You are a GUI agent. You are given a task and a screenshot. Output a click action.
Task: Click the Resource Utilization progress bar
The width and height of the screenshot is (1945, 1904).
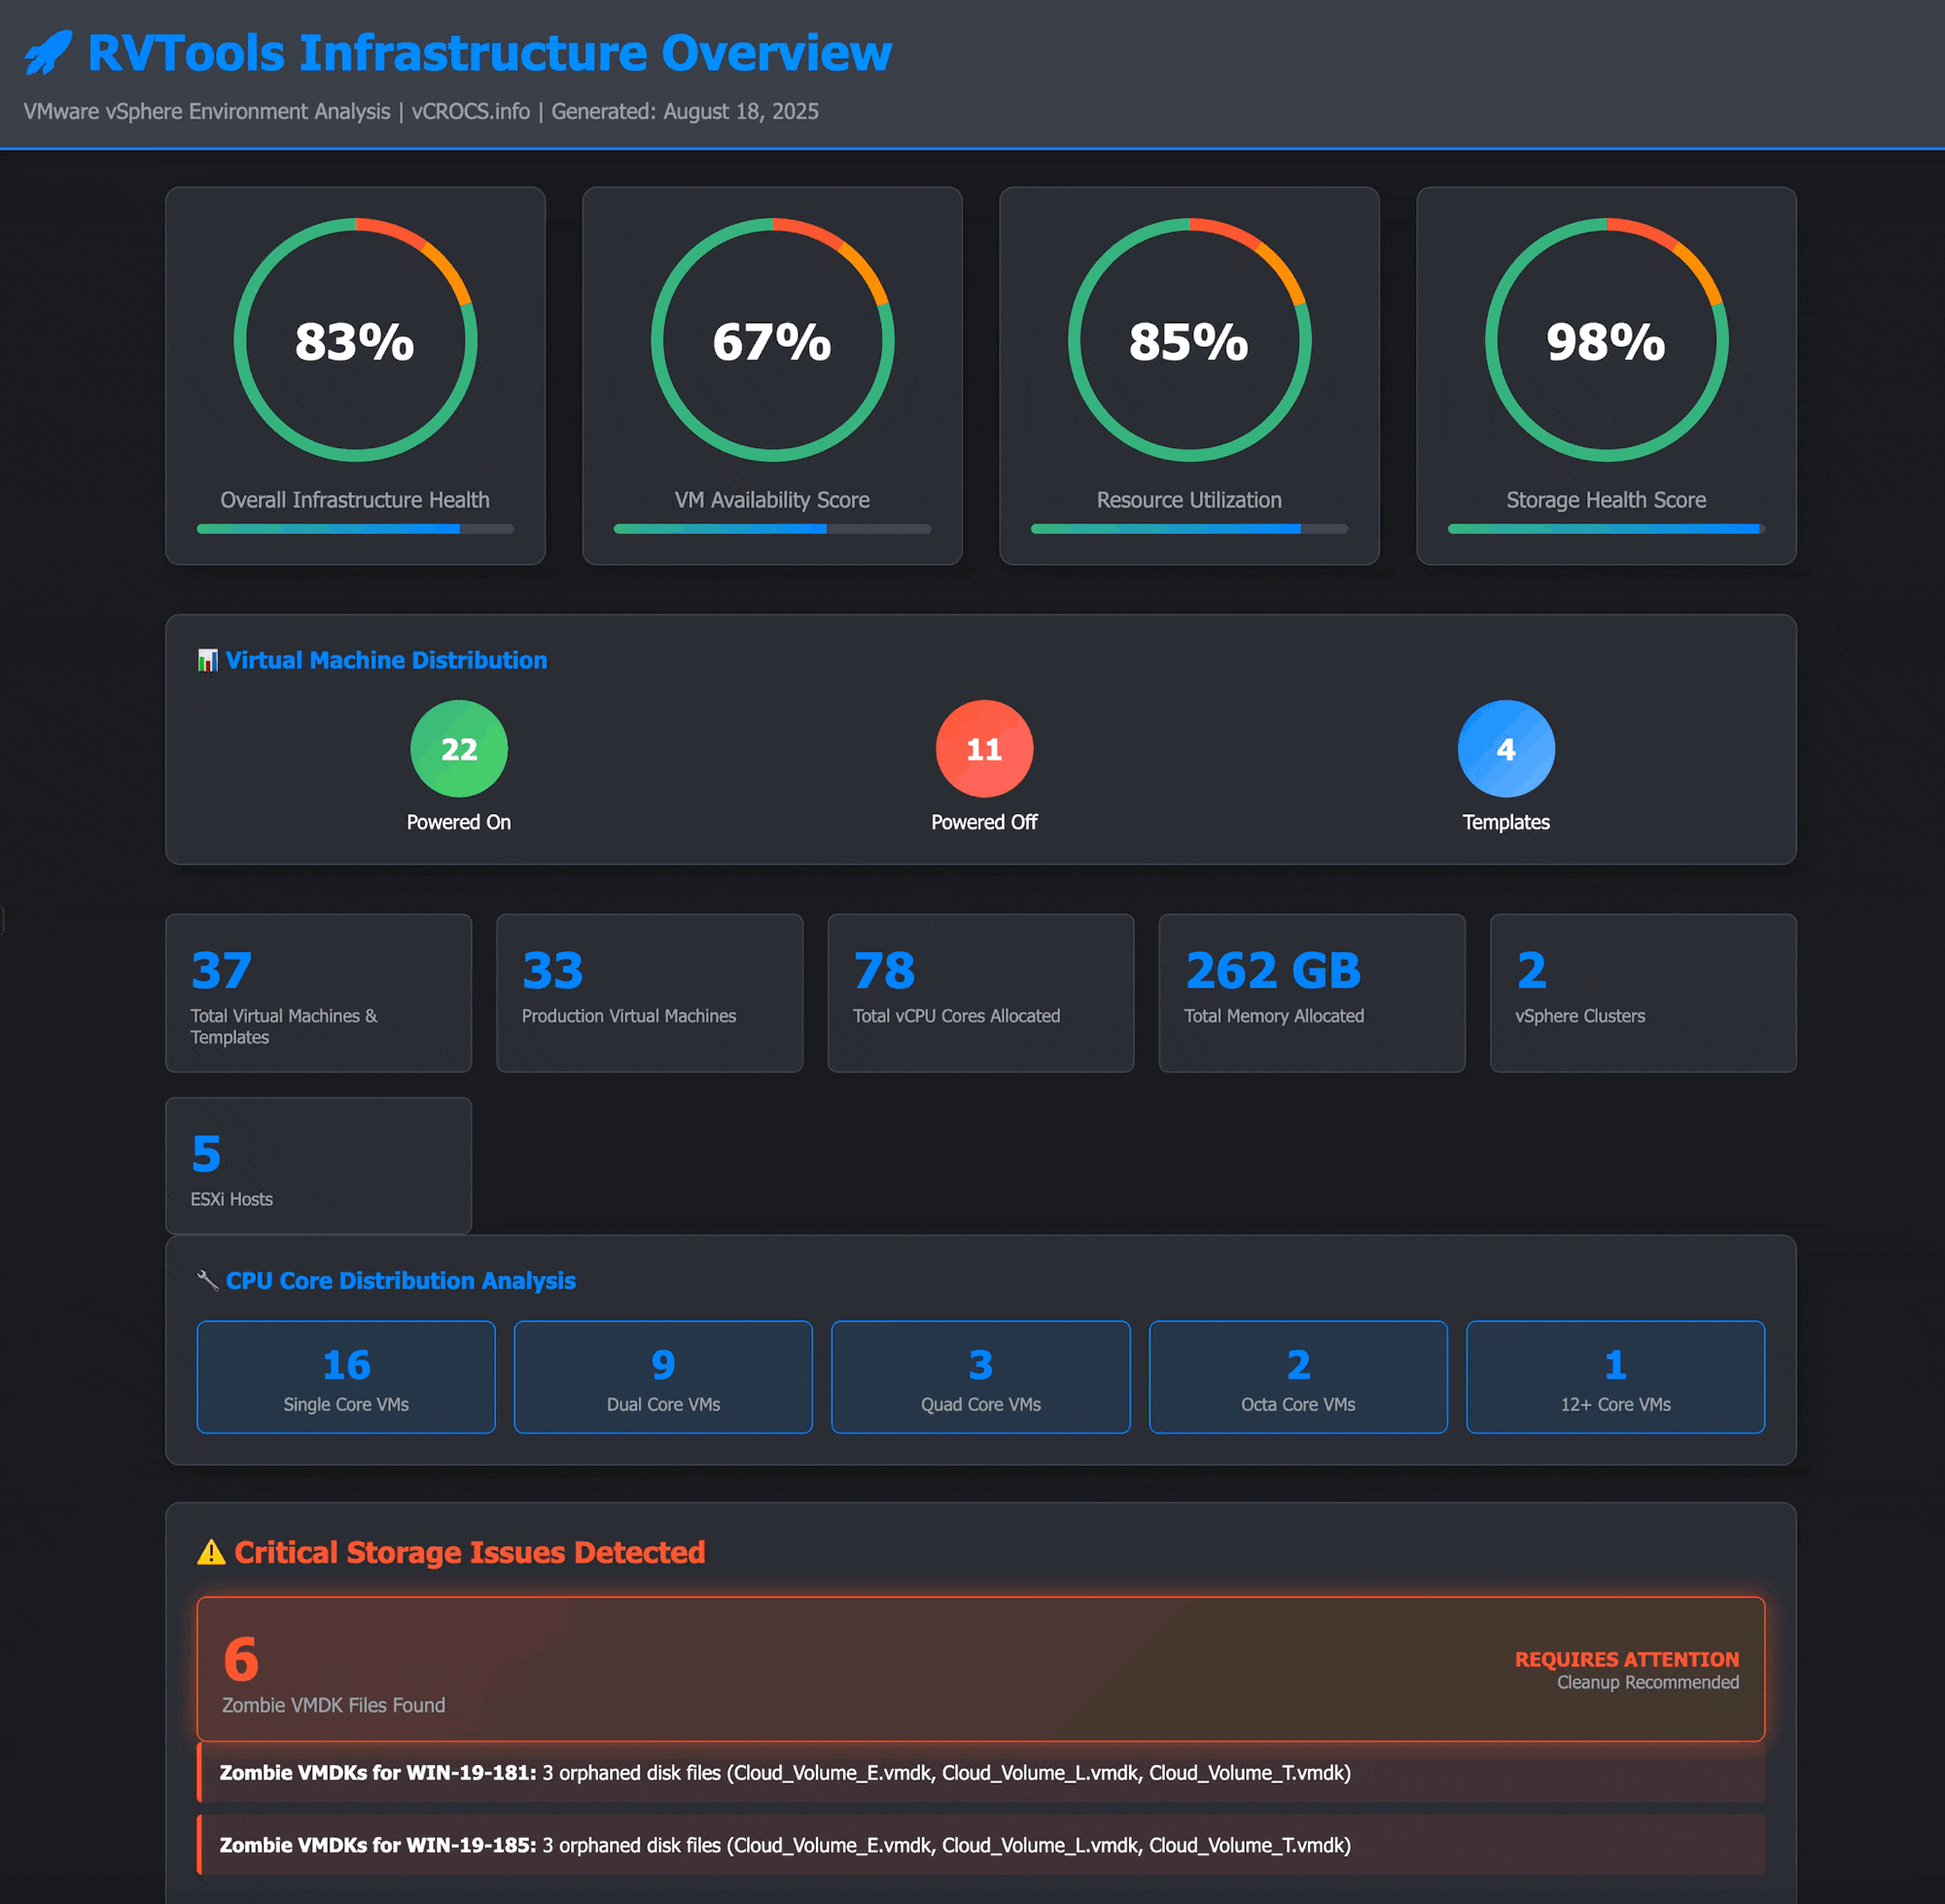(x=1189, y=529)
